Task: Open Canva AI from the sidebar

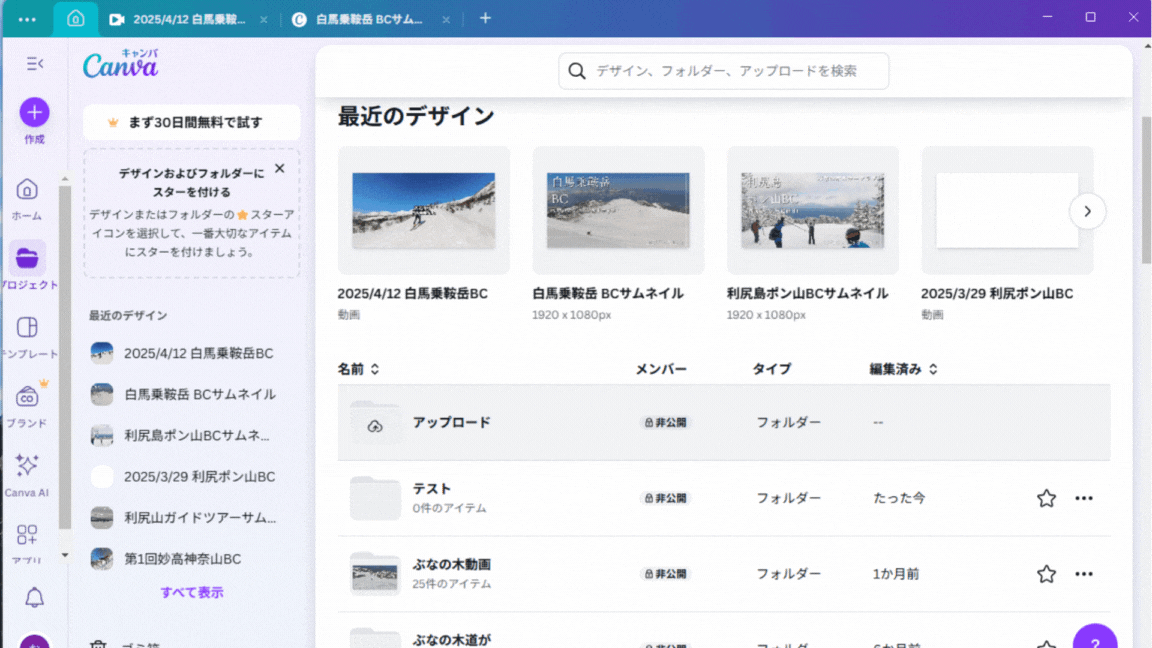Action: (27, 466)
